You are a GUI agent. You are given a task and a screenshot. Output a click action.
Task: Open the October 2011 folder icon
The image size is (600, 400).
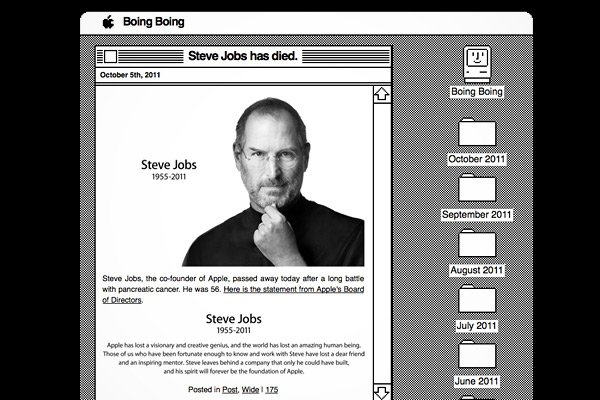tap(477, 132)
